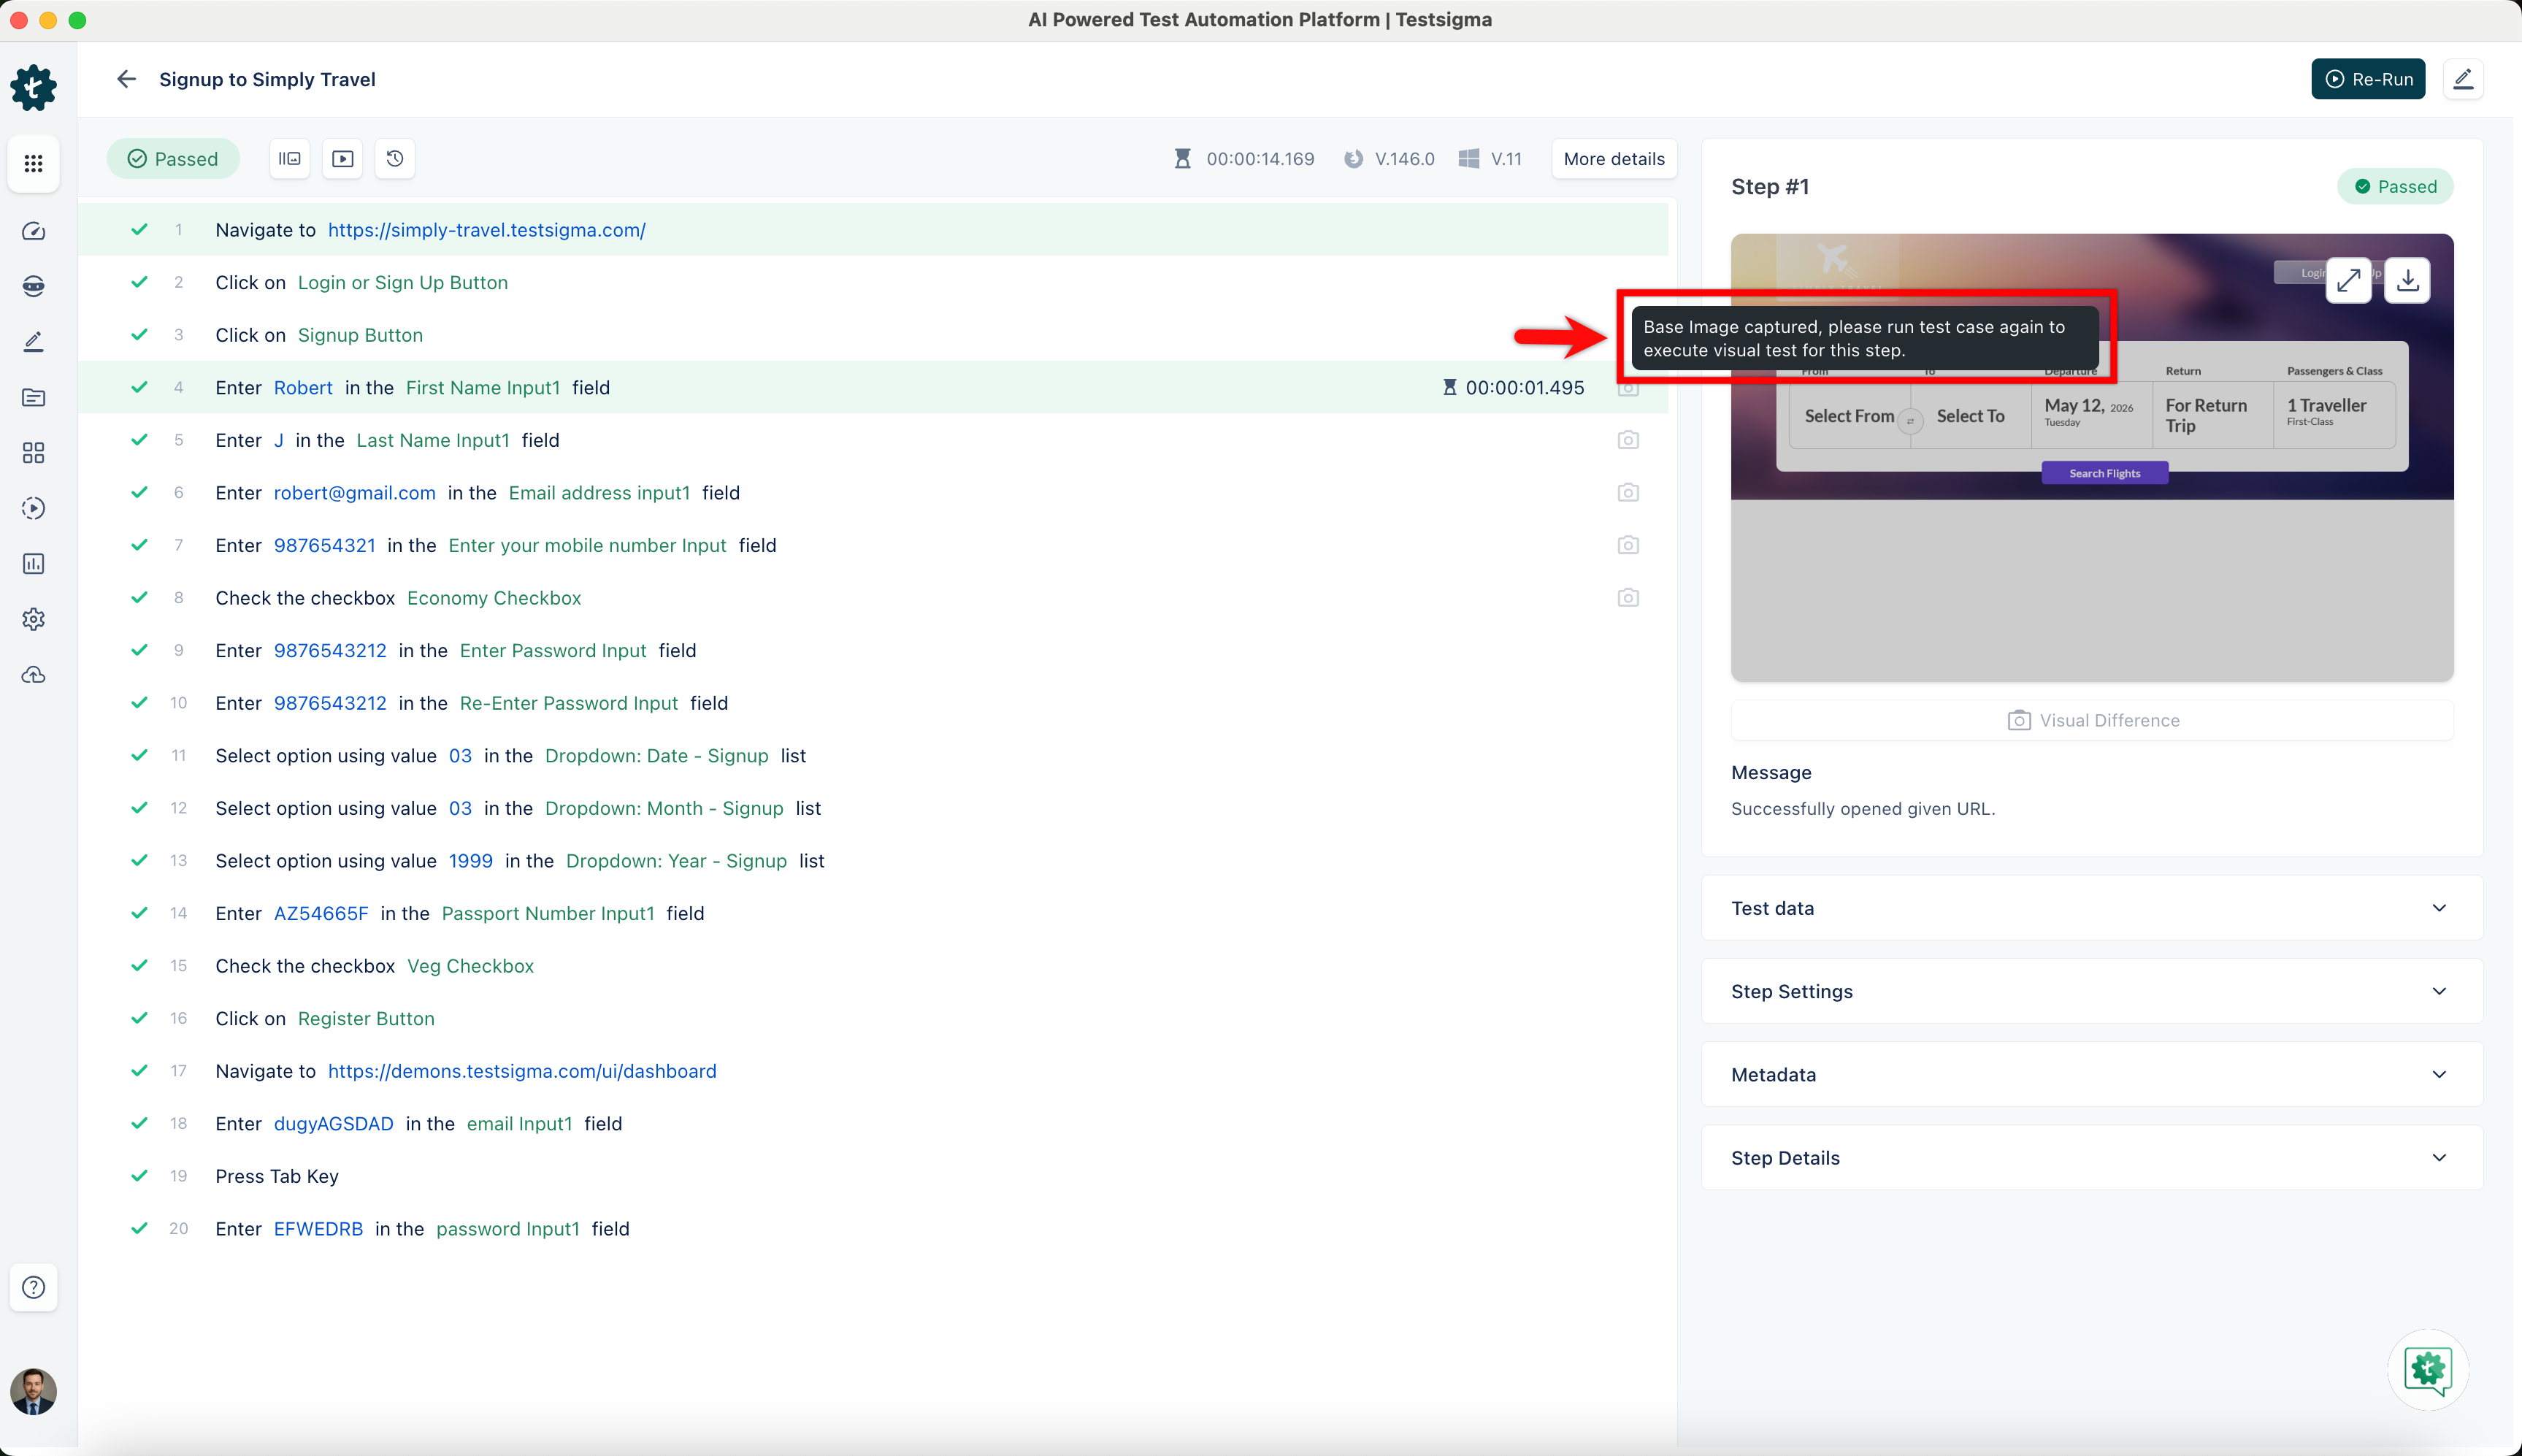This screenshot has width=2522, height=1456.
Task: Click the Passport Number Input1 element
Action: (x=548, y=913)
